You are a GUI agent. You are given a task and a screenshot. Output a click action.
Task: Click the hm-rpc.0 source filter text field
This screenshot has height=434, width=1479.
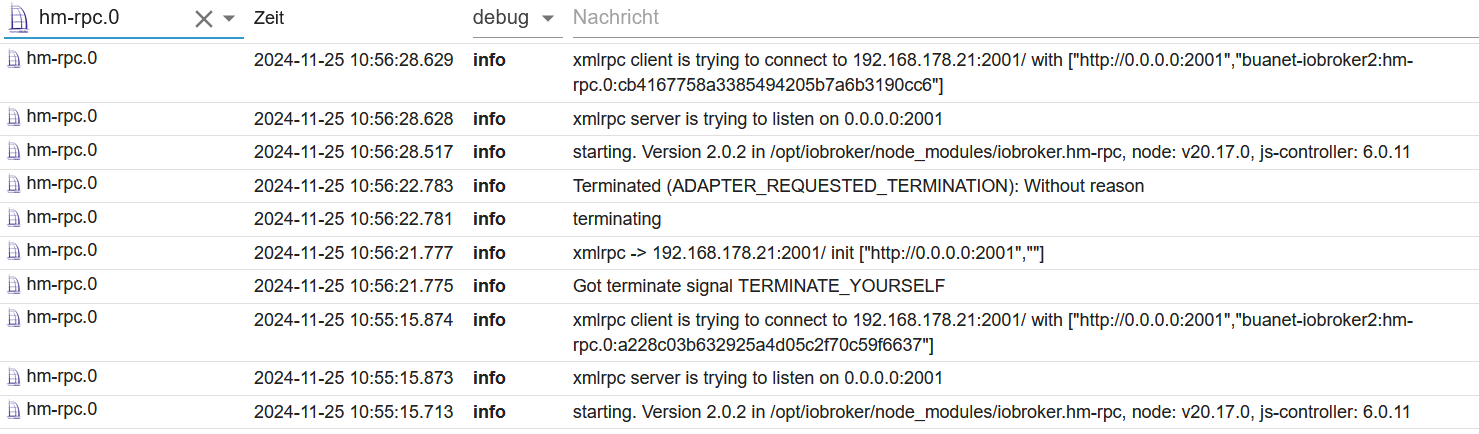point(112,18)
